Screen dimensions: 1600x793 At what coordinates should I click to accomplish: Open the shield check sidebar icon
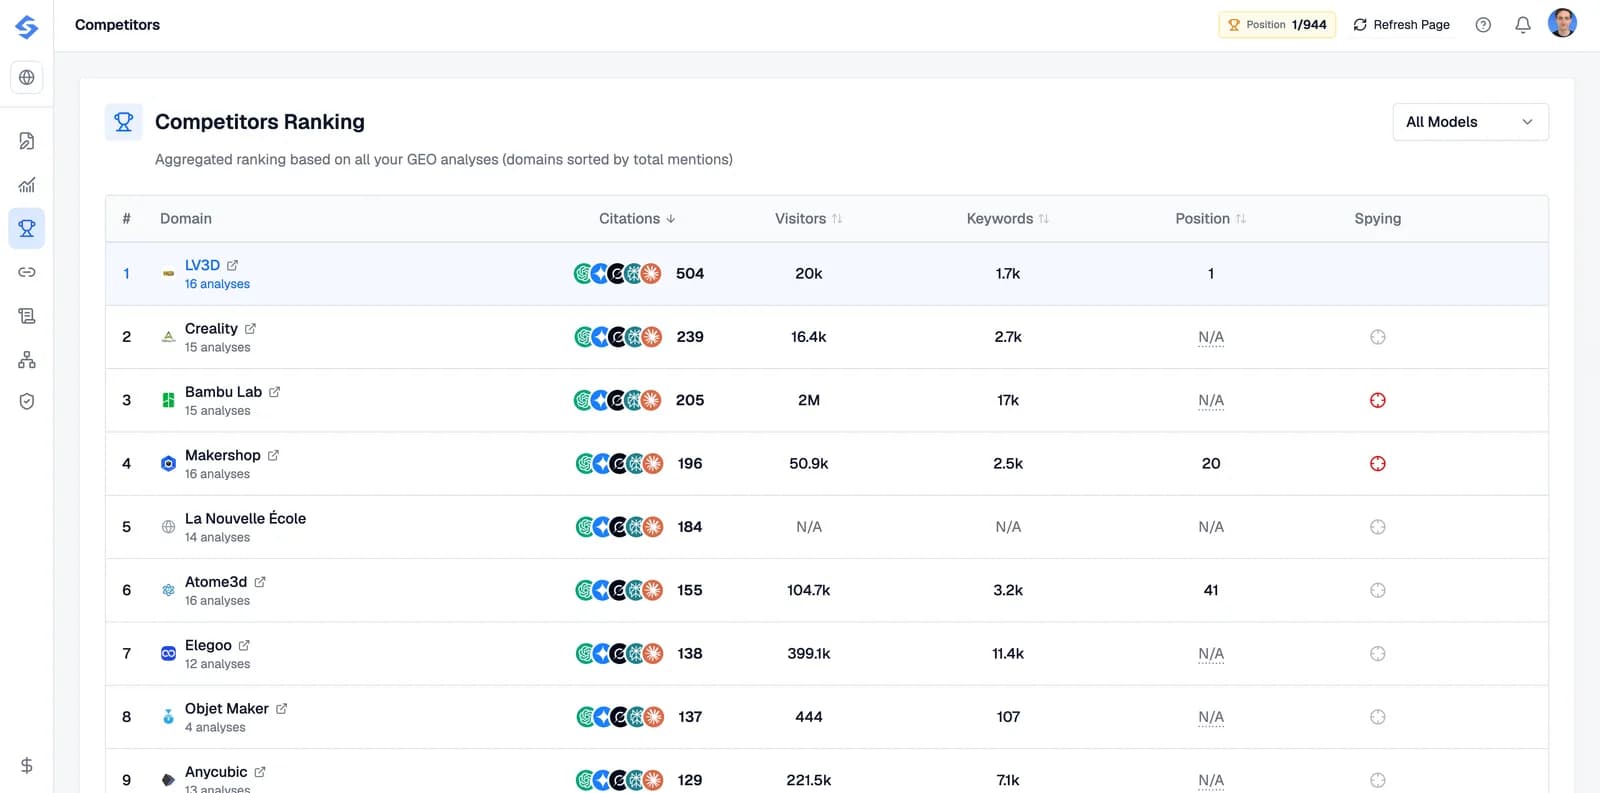pyautogui.click(x=27, y=401)
